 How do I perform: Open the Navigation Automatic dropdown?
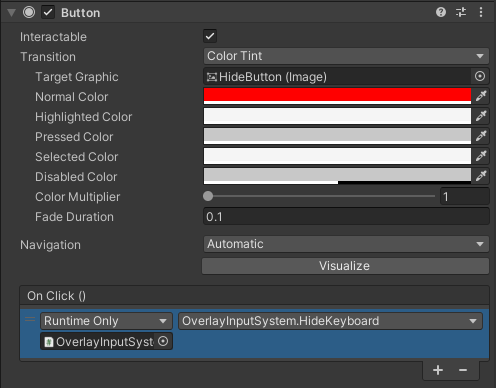346,244
